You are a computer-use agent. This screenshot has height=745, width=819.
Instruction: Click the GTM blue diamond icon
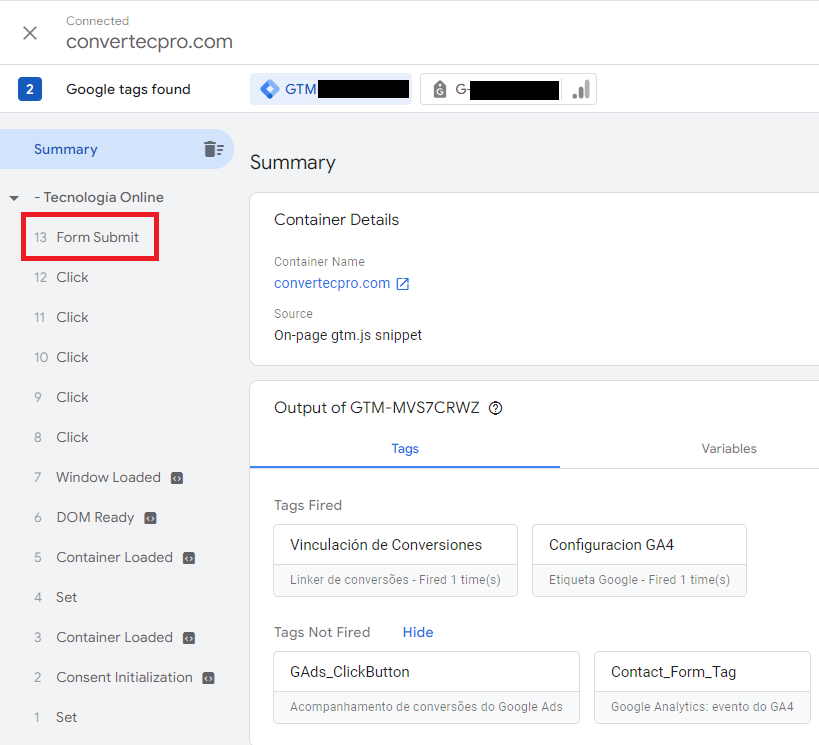[x=270, y=89]
